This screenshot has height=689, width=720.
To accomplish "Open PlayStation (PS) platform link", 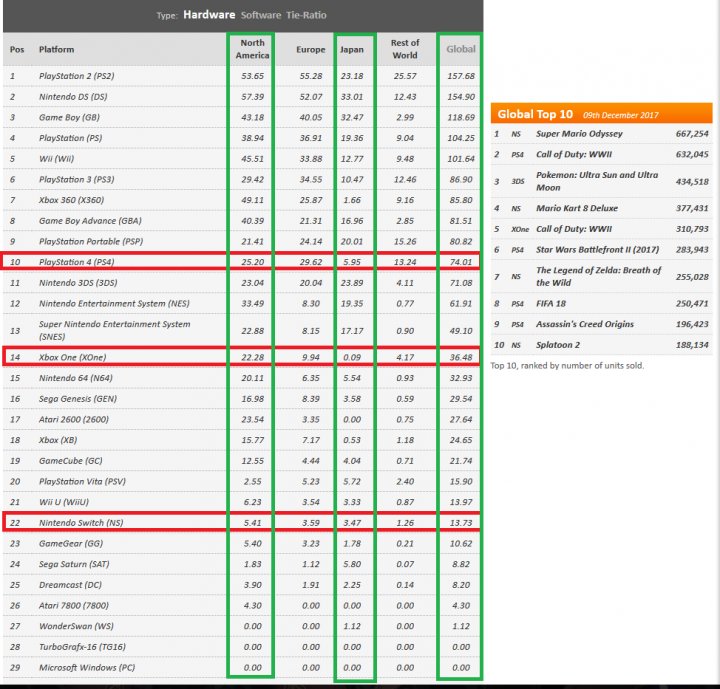I will coord(70,138).
